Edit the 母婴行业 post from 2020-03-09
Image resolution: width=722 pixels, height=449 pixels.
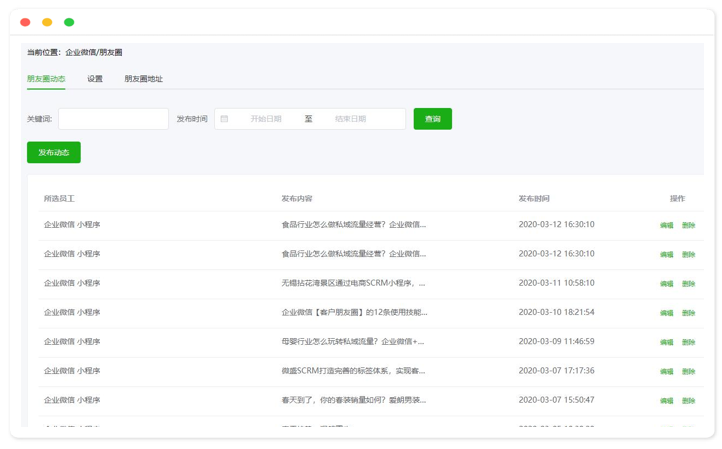tap(666, 342)
